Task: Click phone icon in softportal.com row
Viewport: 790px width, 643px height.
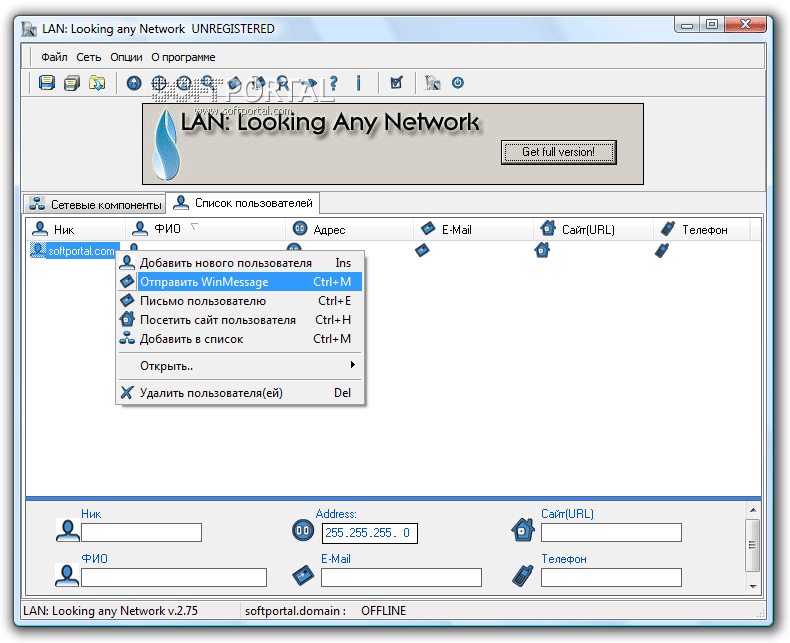Action: point(662,250)
